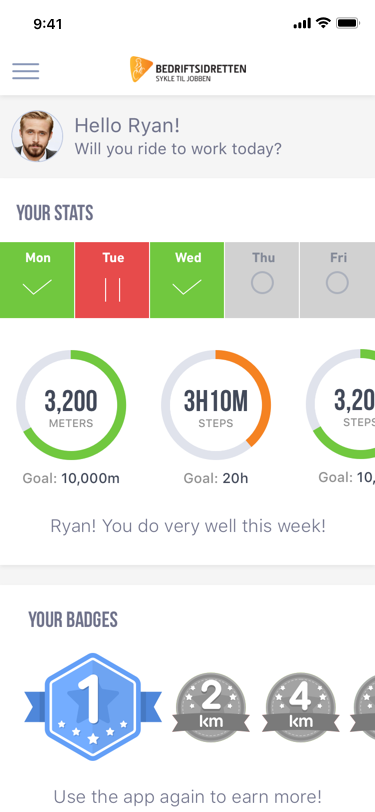Screen dimensions: 375x812
Task: Open the 3H10M orange progress ring
Action: click(216, 405)
